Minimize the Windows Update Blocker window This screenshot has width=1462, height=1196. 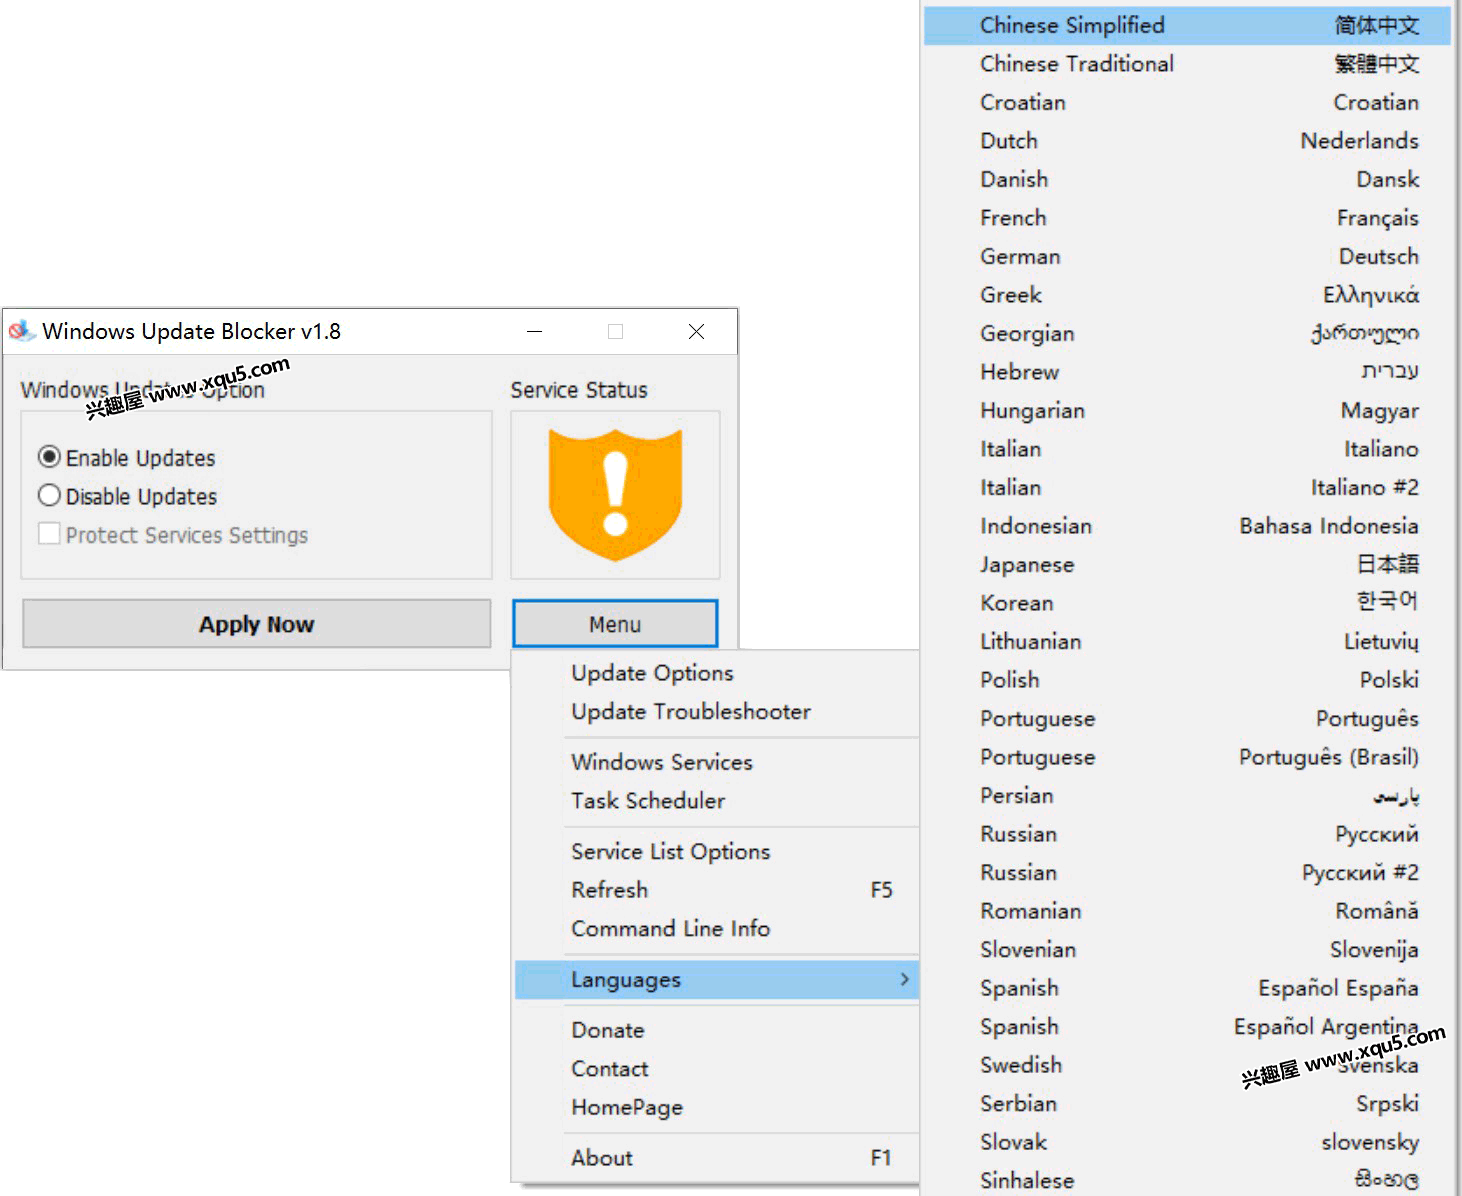coord(535,331)
